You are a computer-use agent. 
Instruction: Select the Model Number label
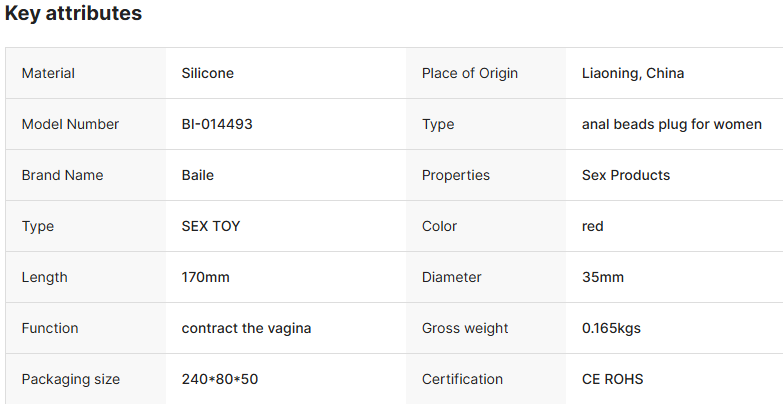tap(70, 124)
